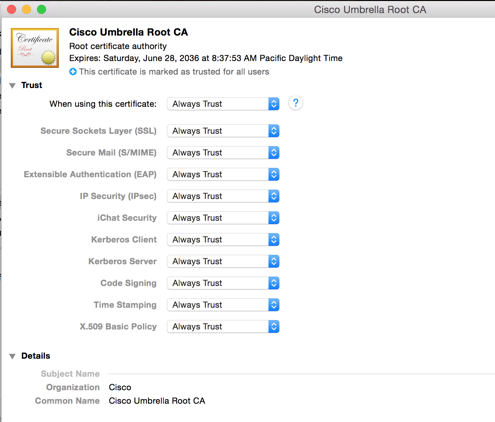This screenshot has height=422, width=495.
Task: Open the Kerberos Client trust dropdown
Action: tap(223, 240)
